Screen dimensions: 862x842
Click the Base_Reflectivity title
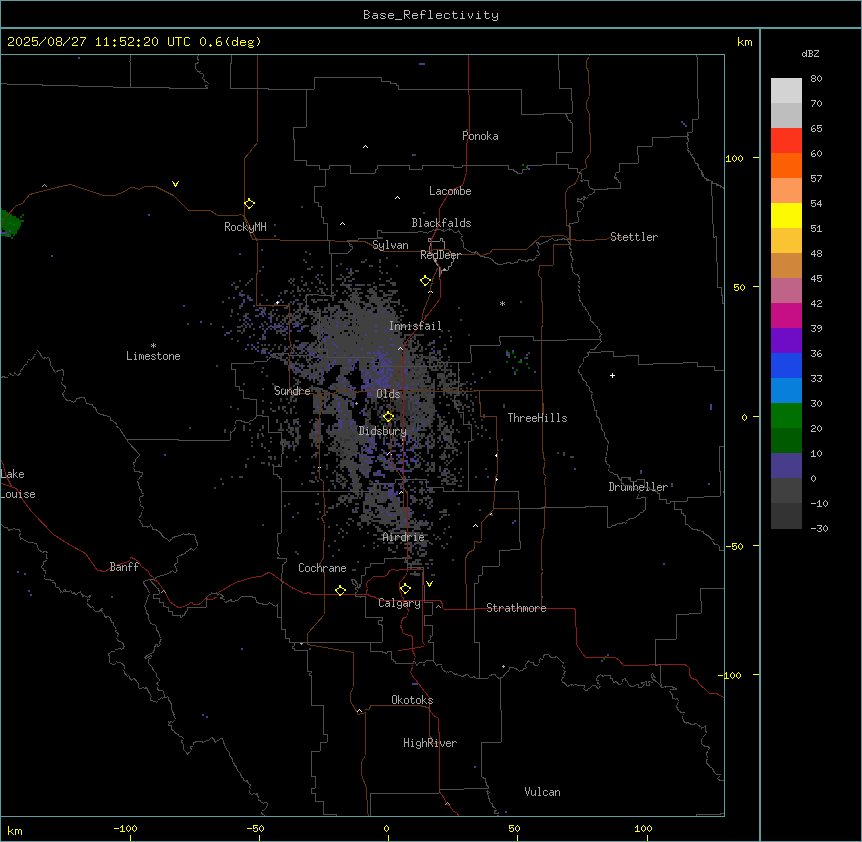tap(431, 15)
